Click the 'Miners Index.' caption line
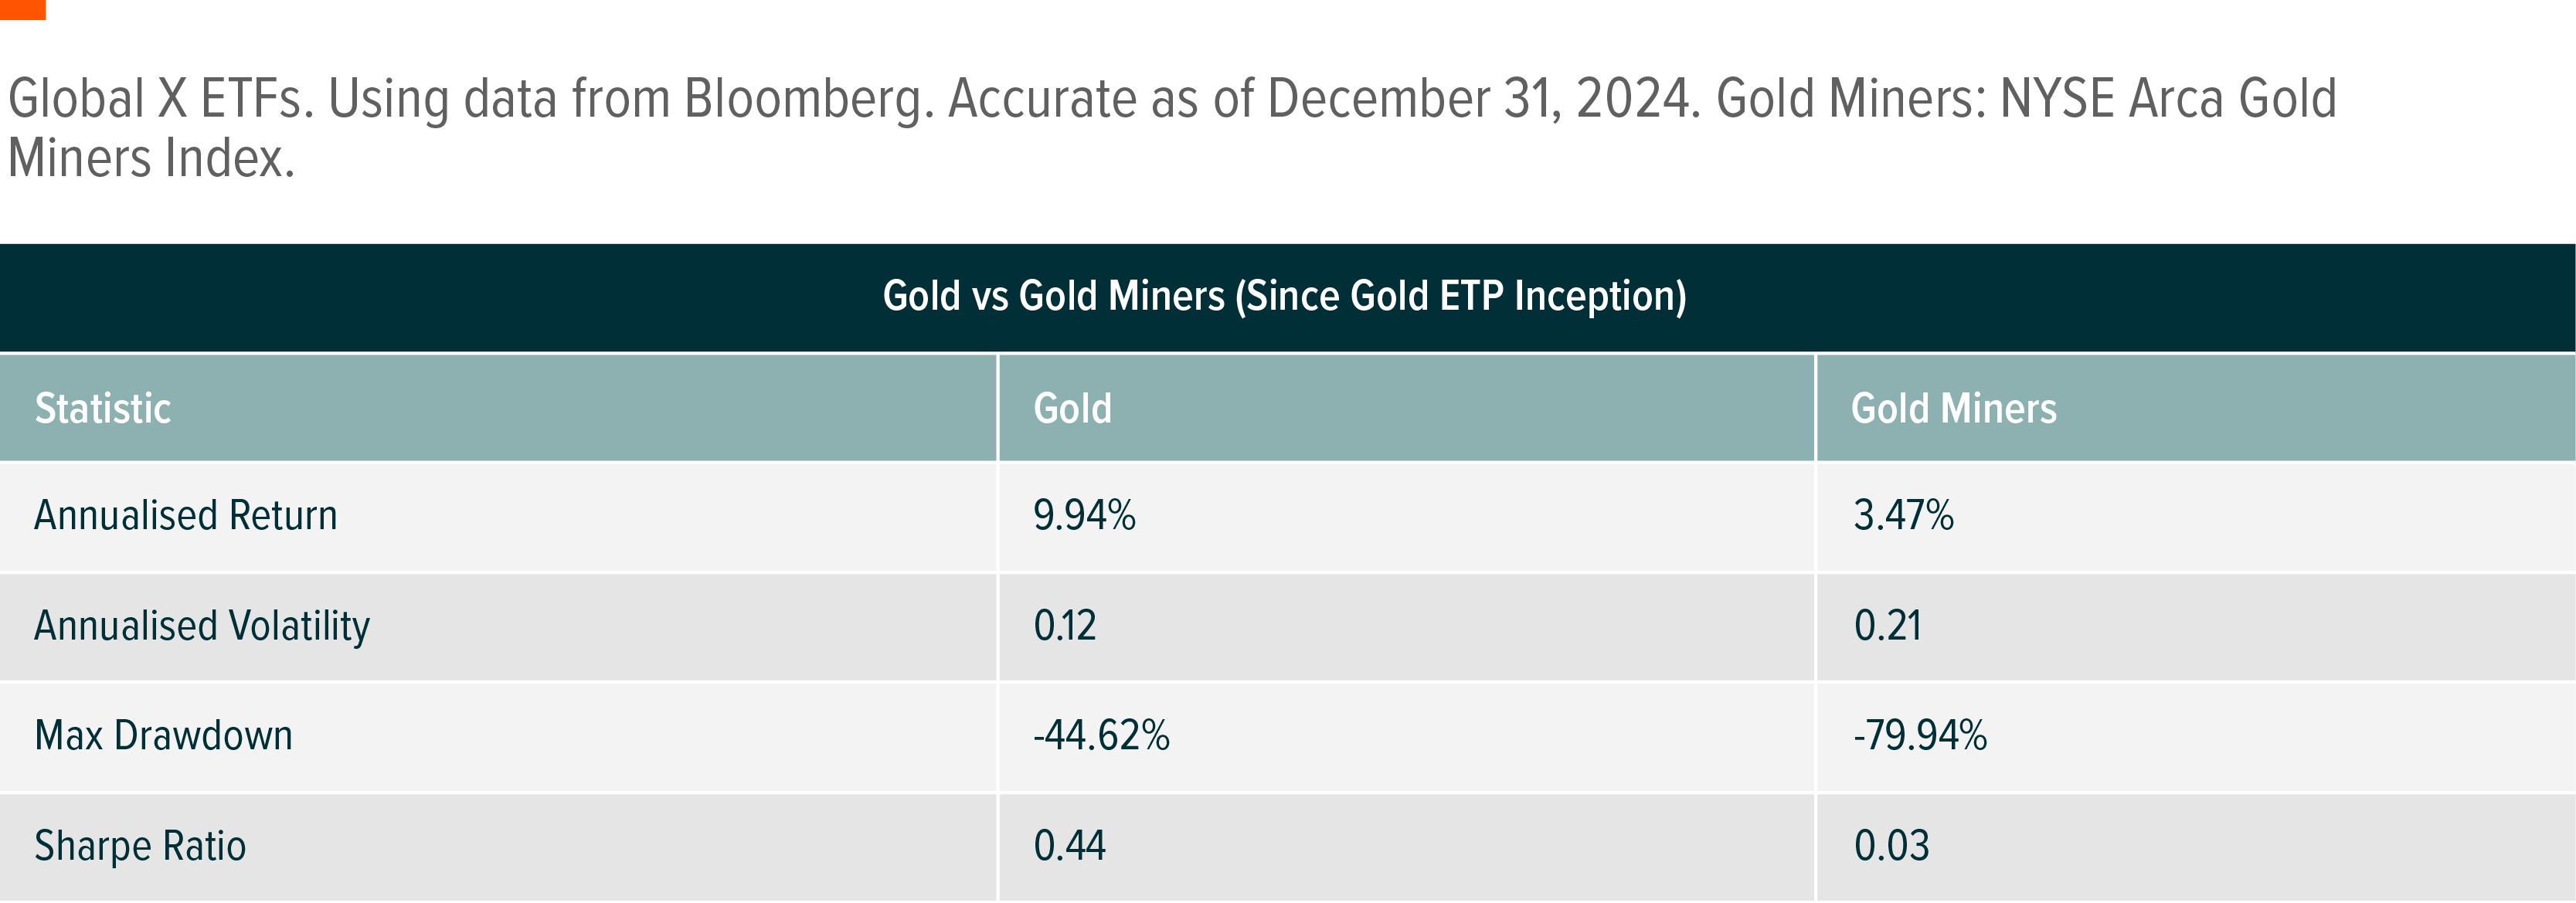 point(151,159)
